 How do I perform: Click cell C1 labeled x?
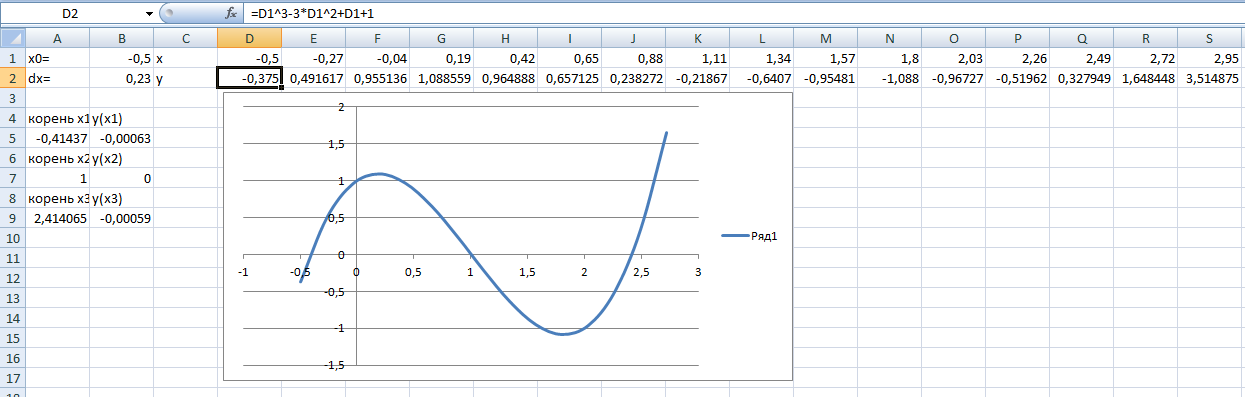pos(185,58)
